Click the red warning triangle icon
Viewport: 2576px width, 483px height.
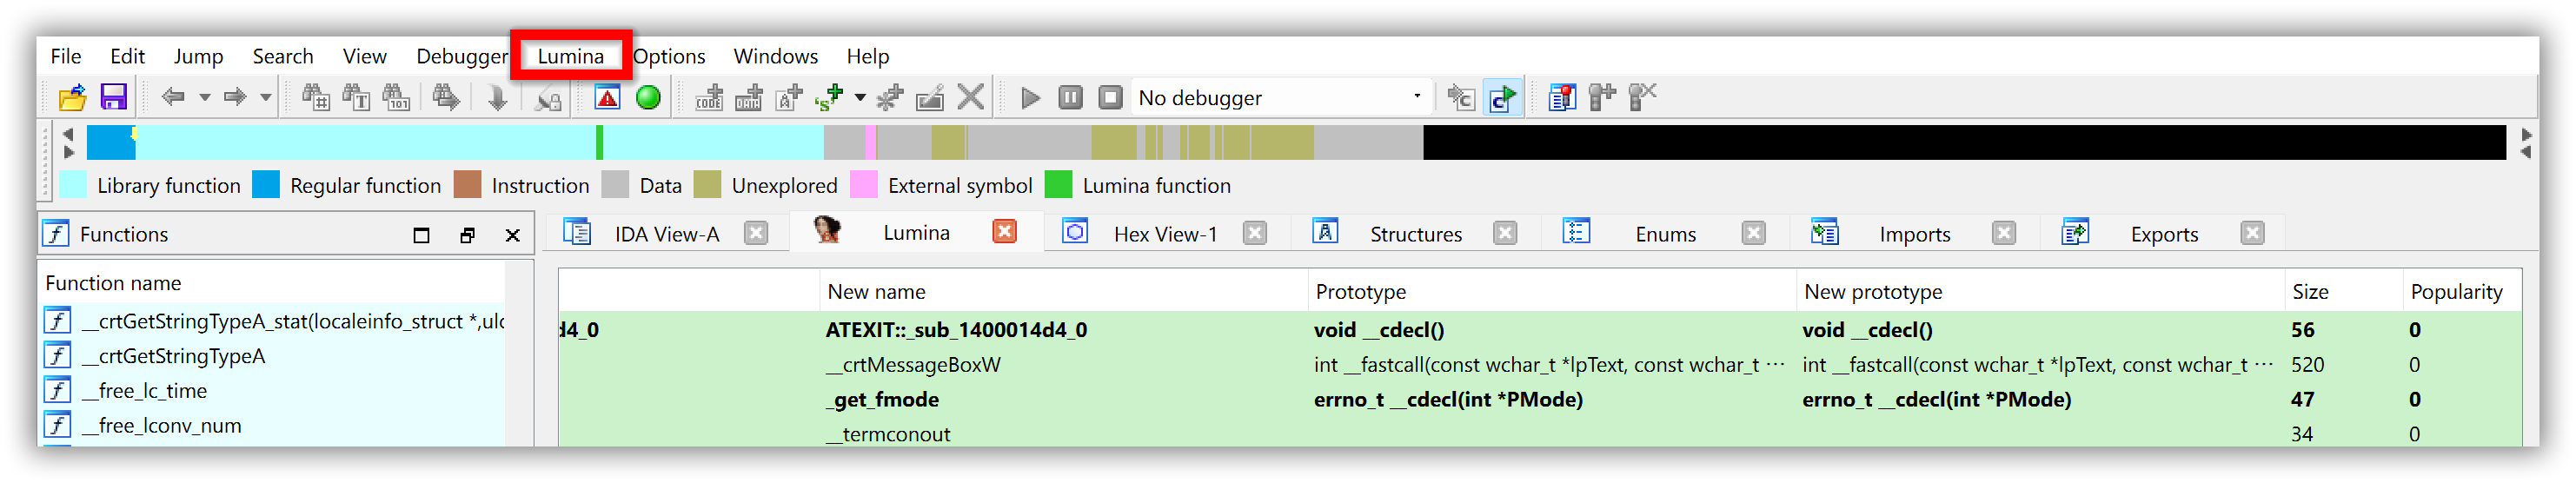pyautogui.click(x=607, y=98)
